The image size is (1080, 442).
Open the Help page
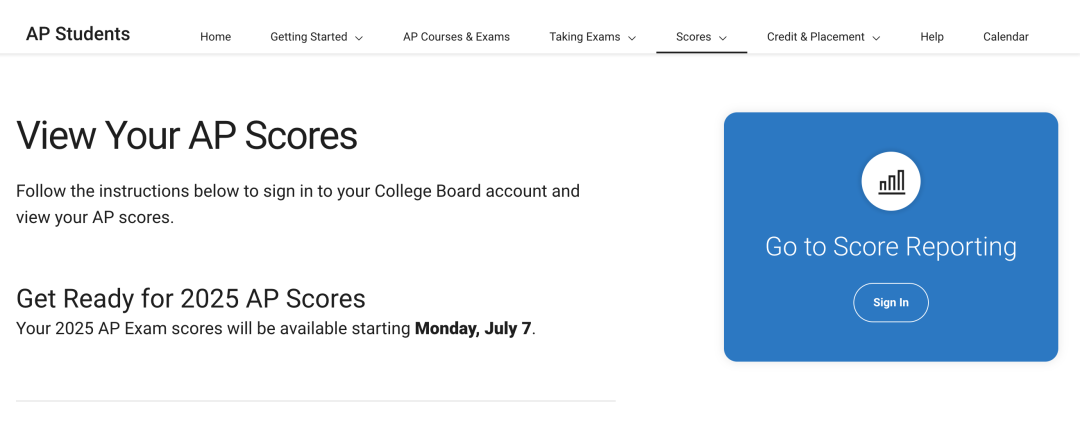point(932,37)
